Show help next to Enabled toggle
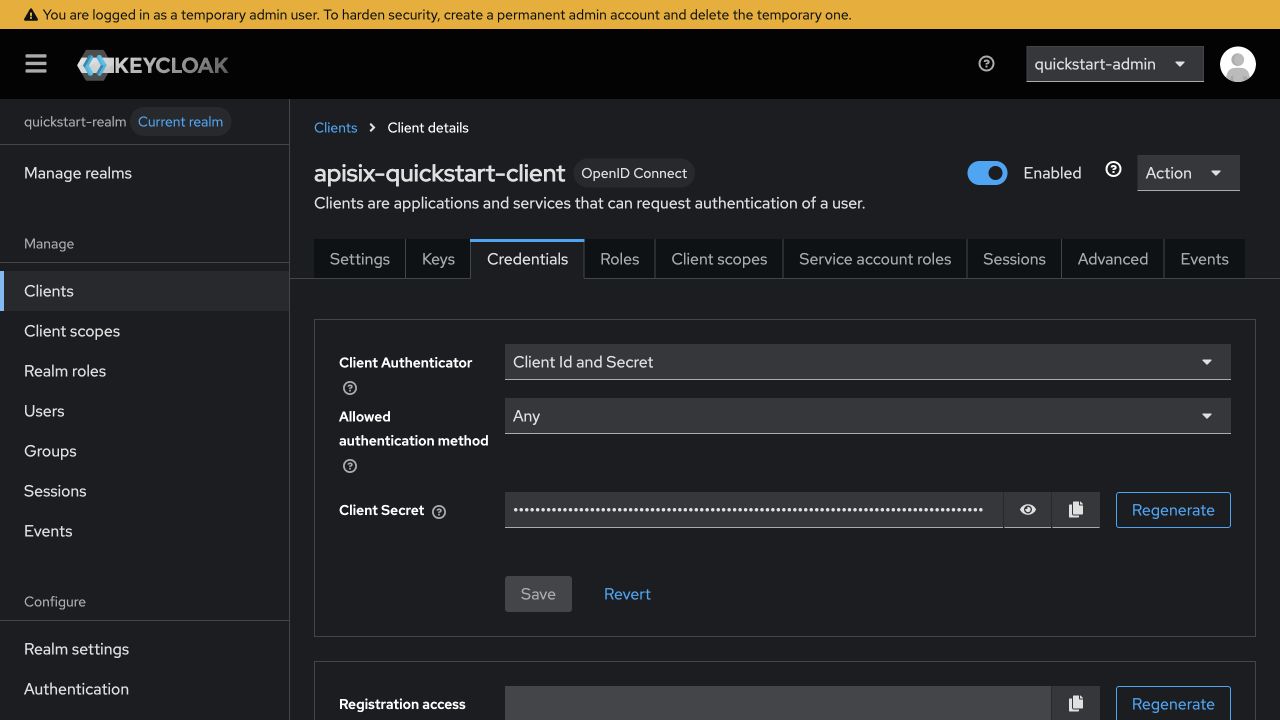The width and height of the screenshot is (1280, 720). pos(1113,170)
